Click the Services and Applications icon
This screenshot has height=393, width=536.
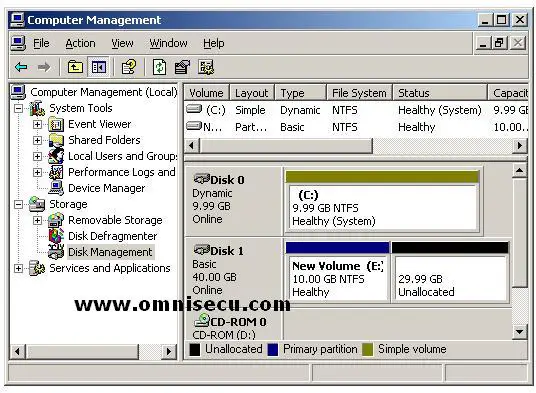pos(37,268)
